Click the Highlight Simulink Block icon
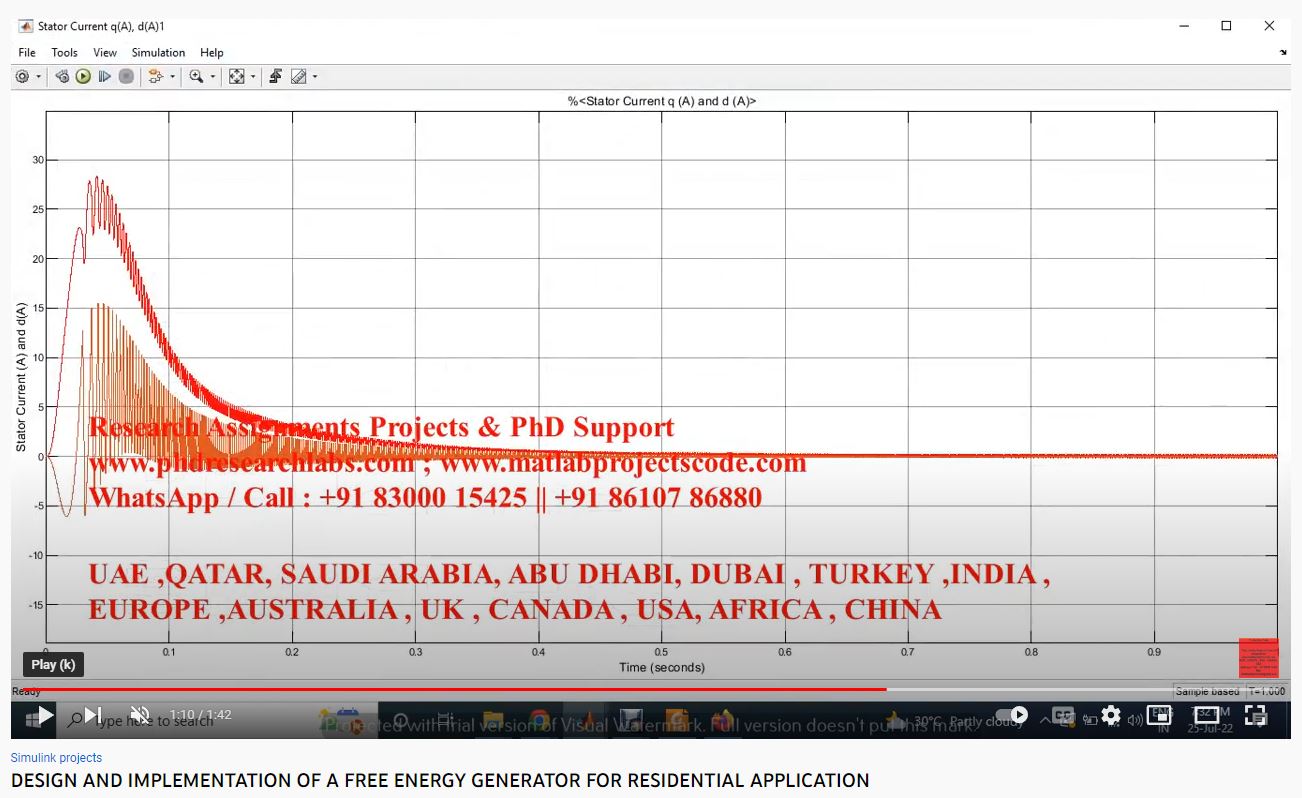 coord(155,77)
